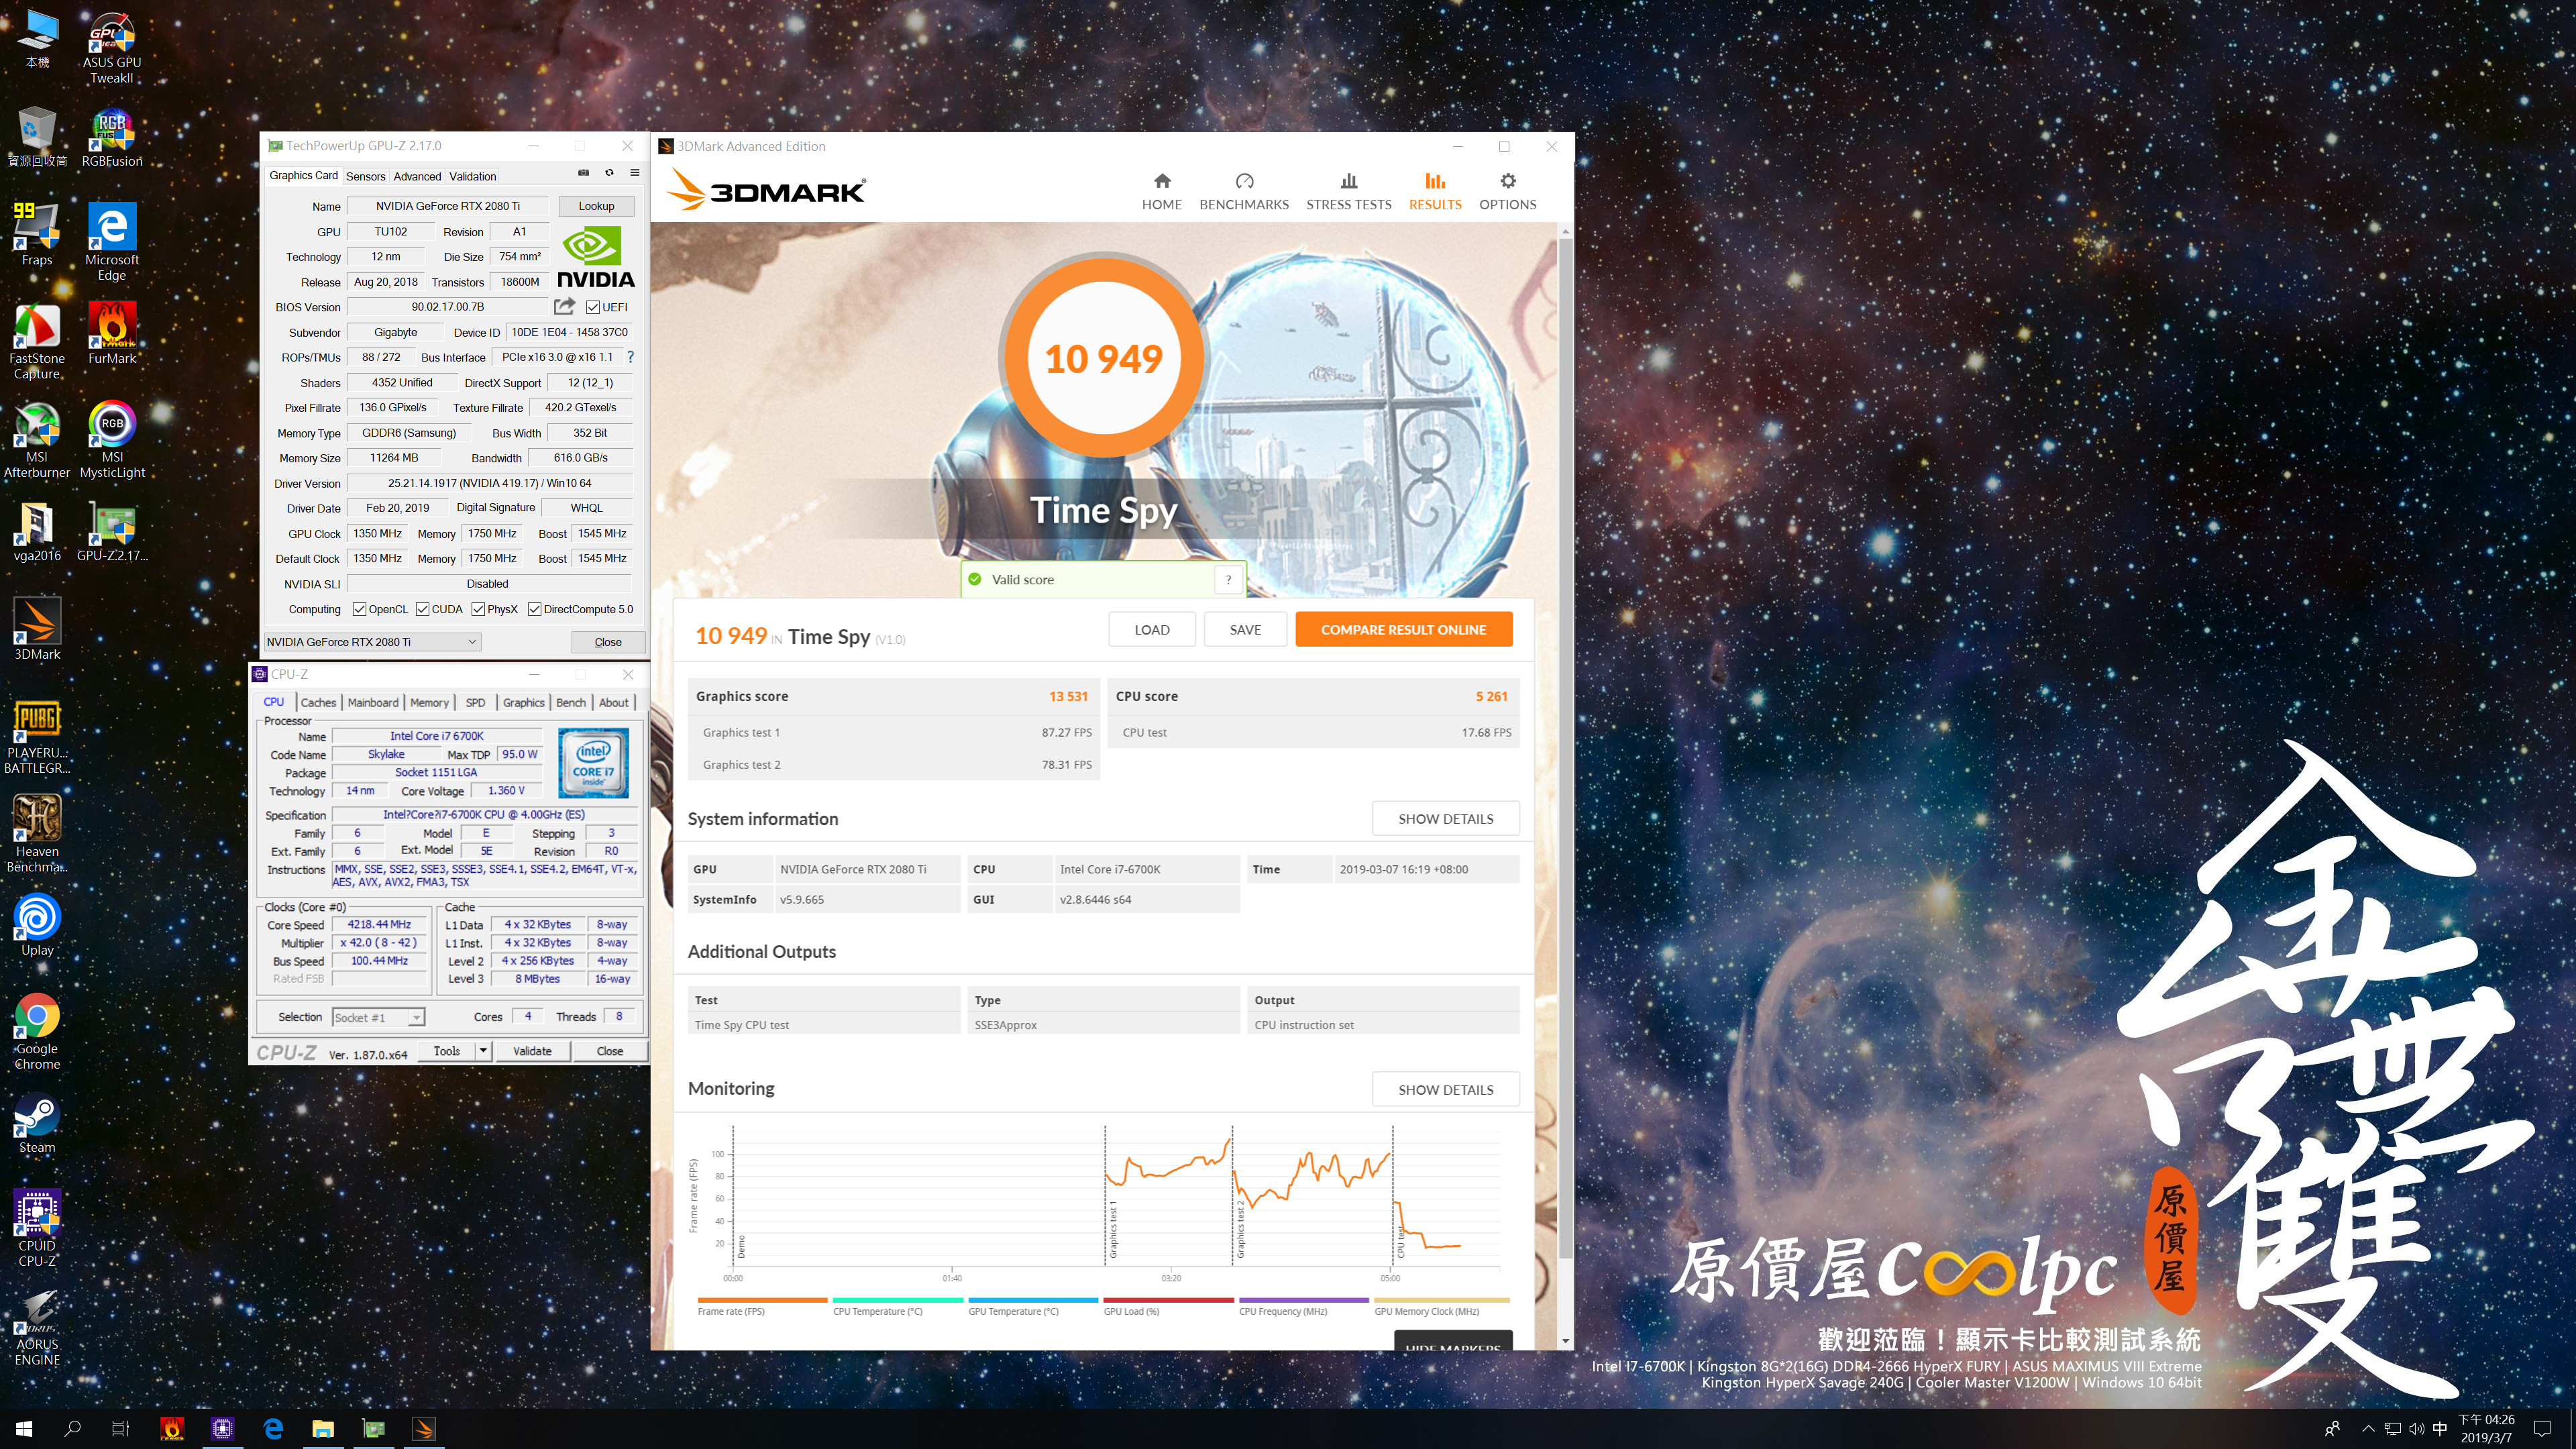Open OPTIONS in 3DMark navigation
The width and height of the screenshot is (2576, 1449).
1507,191
